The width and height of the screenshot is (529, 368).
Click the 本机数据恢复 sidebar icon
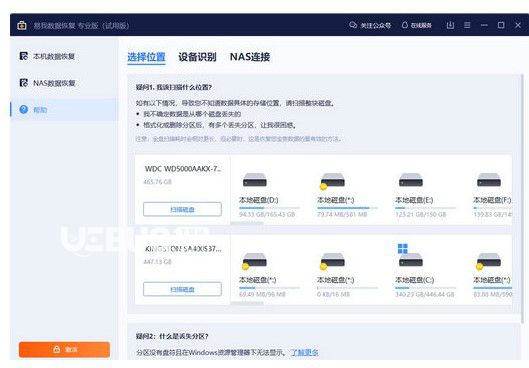pos(24,56)
